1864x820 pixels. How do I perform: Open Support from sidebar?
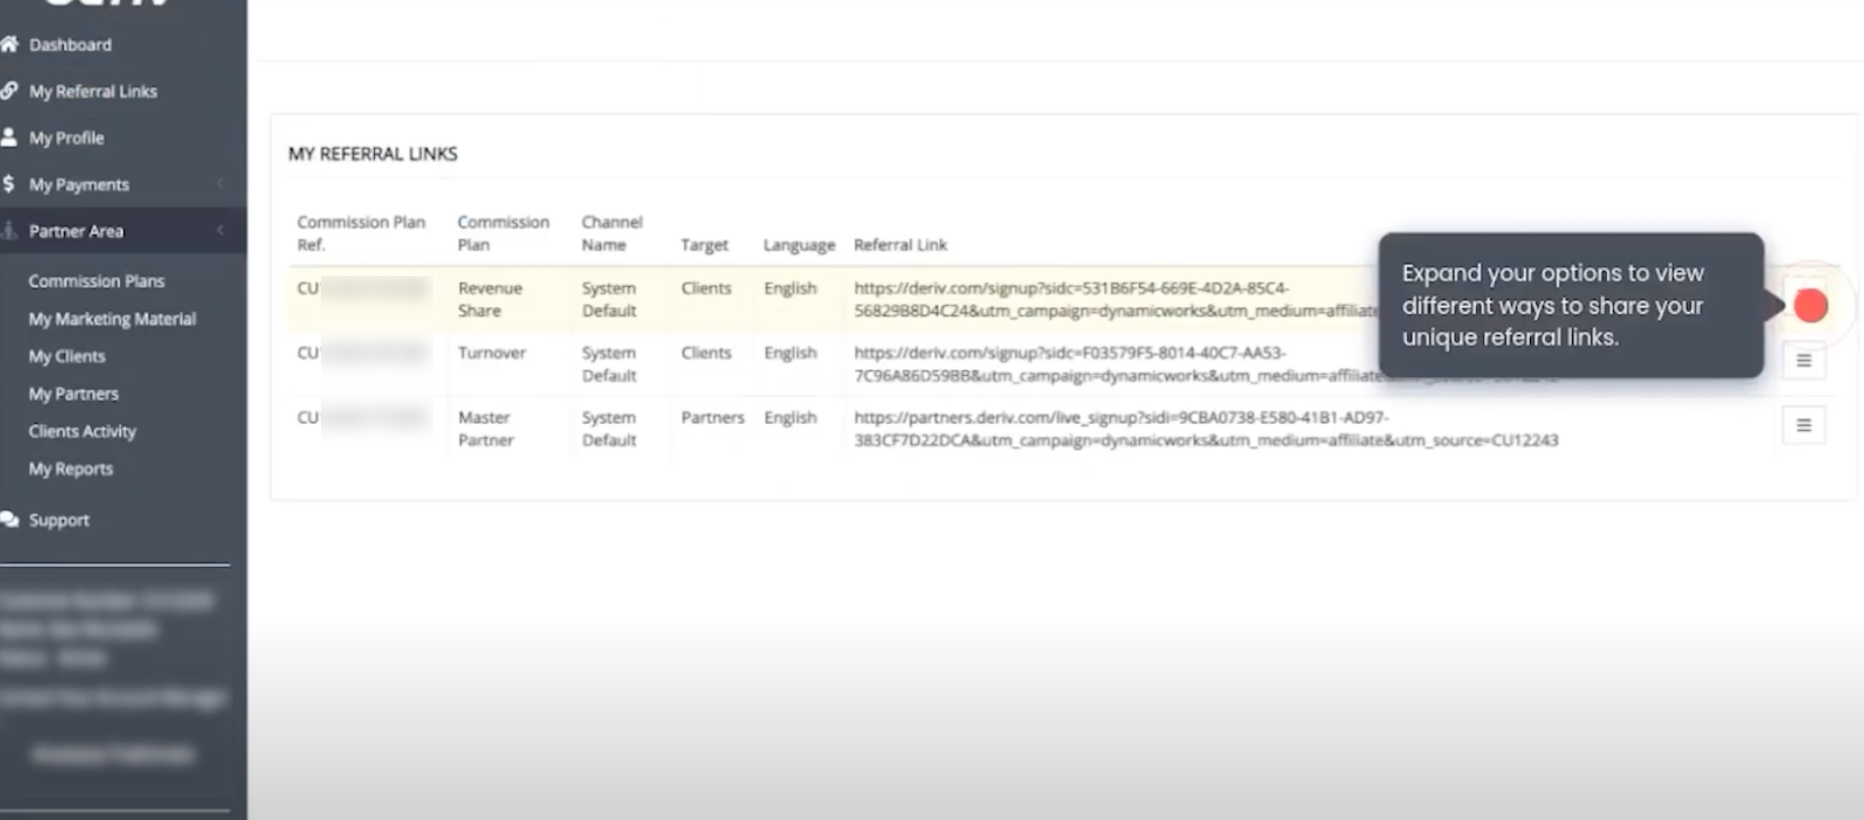click(59, 520)
